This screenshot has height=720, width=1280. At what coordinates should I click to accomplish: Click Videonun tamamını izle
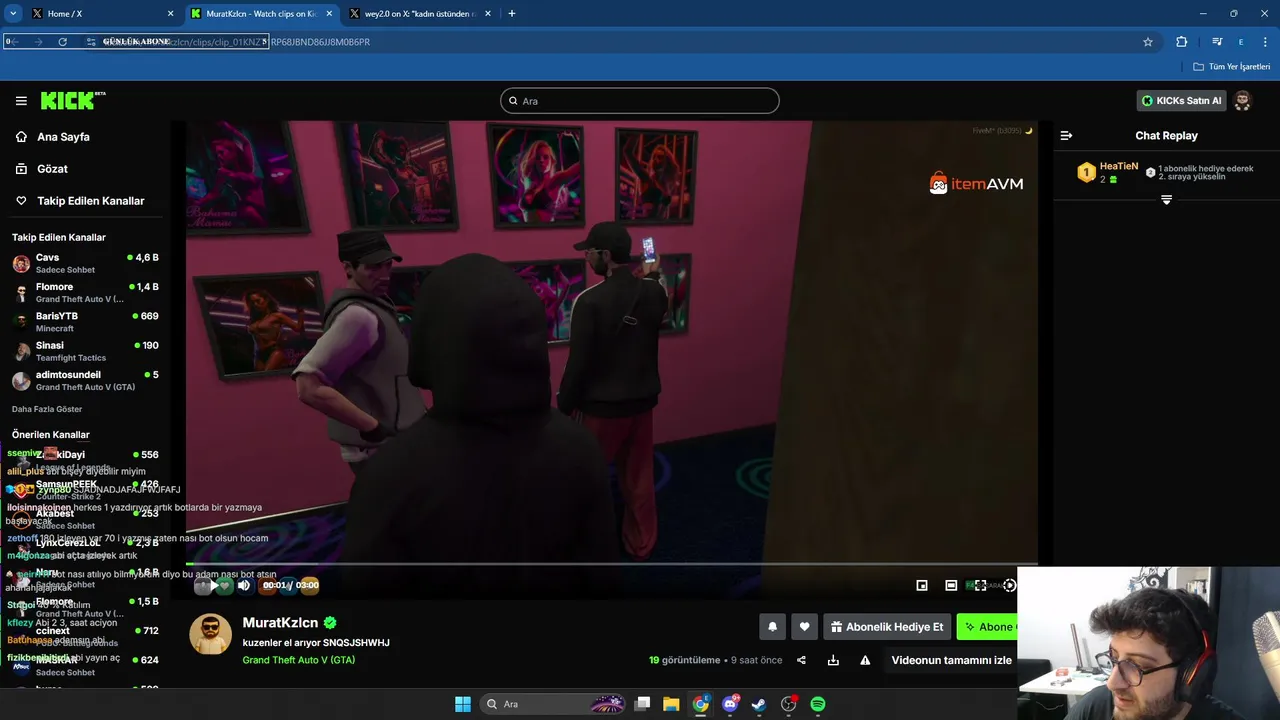[951, 660]
